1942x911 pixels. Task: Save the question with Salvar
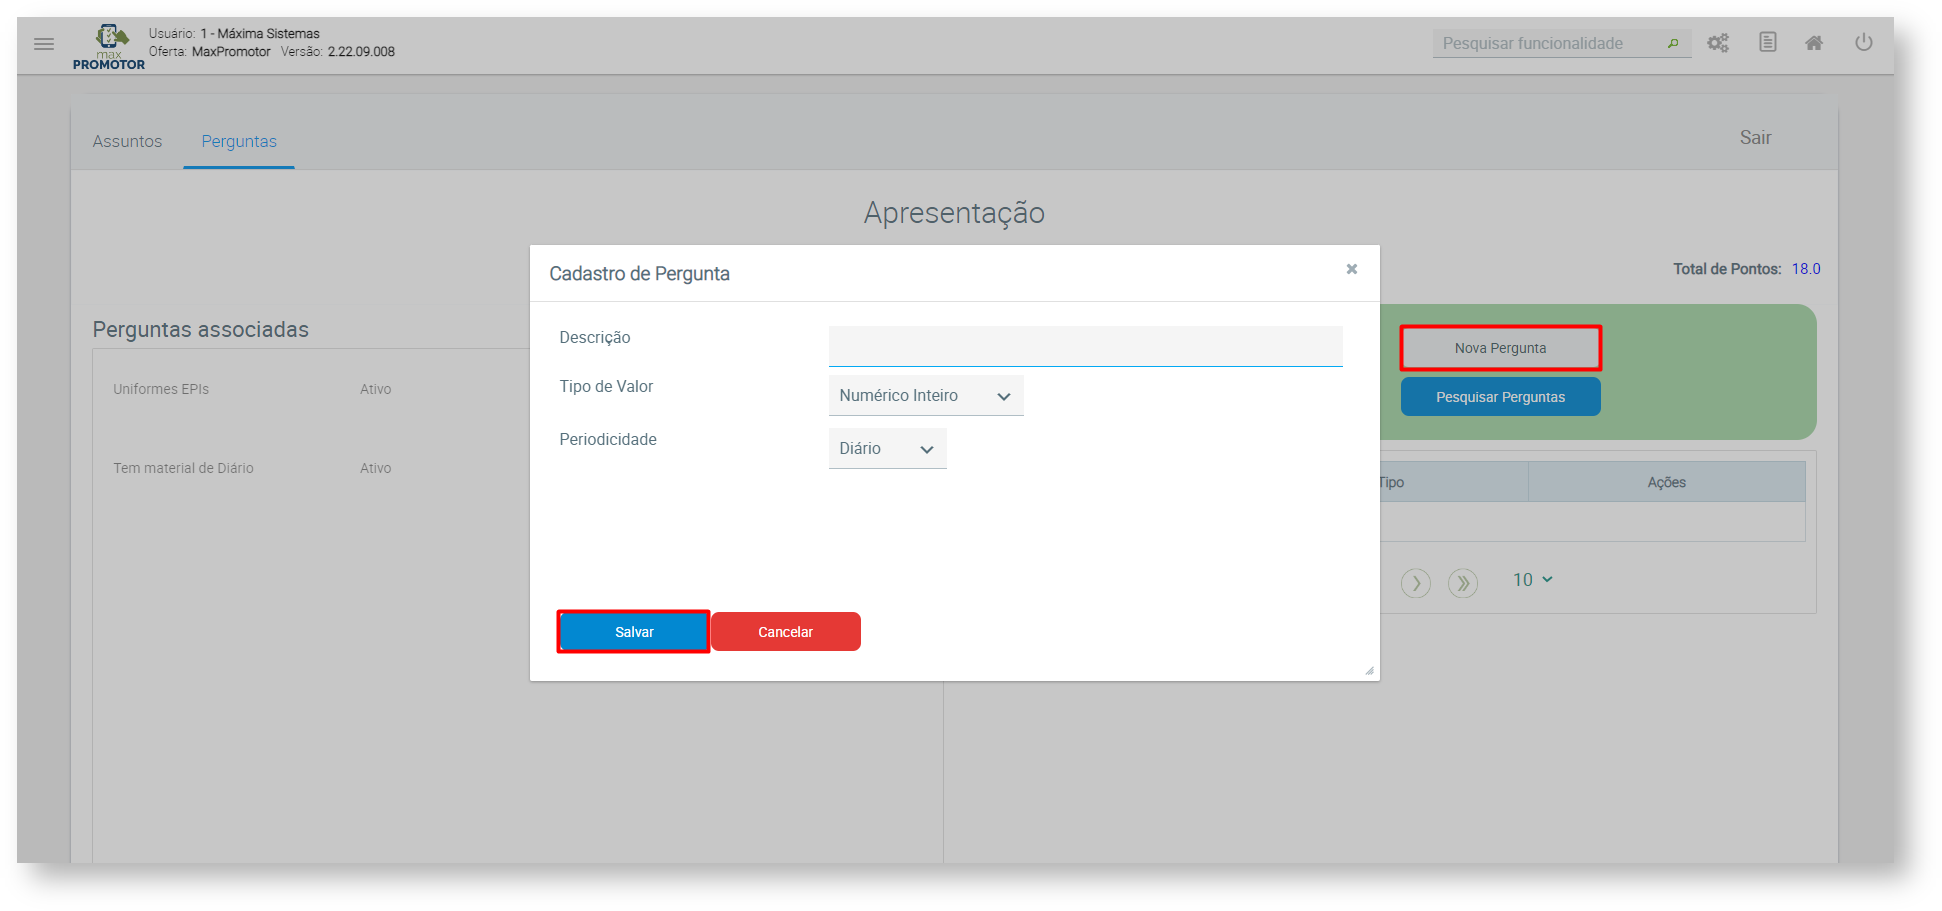[x=634, y=632]
